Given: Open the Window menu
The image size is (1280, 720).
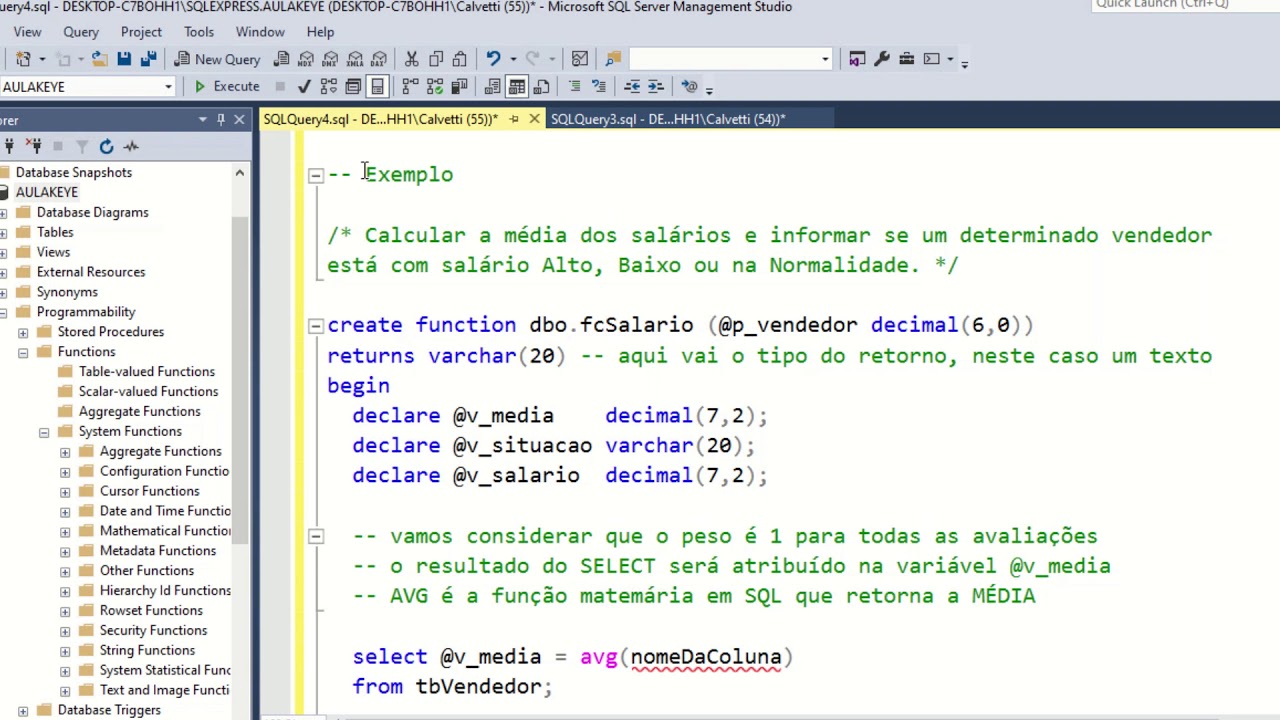Looking at the screenshot, I should [260, 32].
